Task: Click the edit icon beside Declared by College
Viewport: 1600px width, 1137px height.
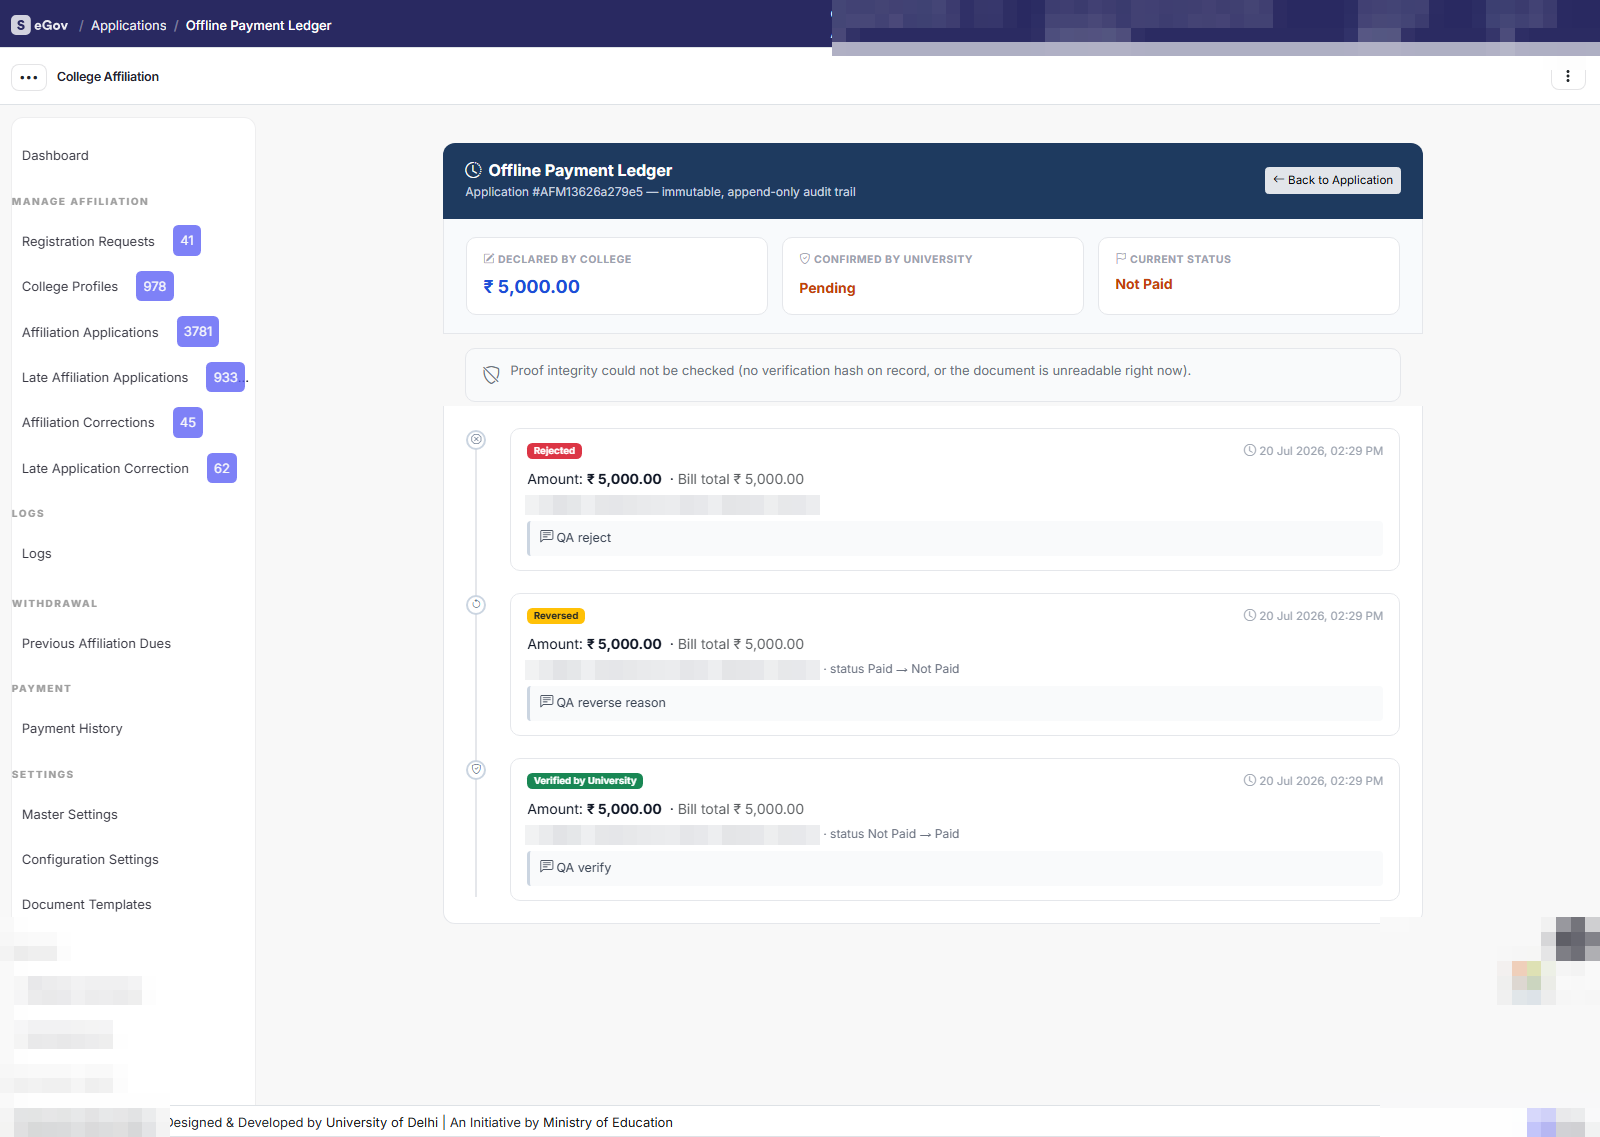Action: pos(489,259)
